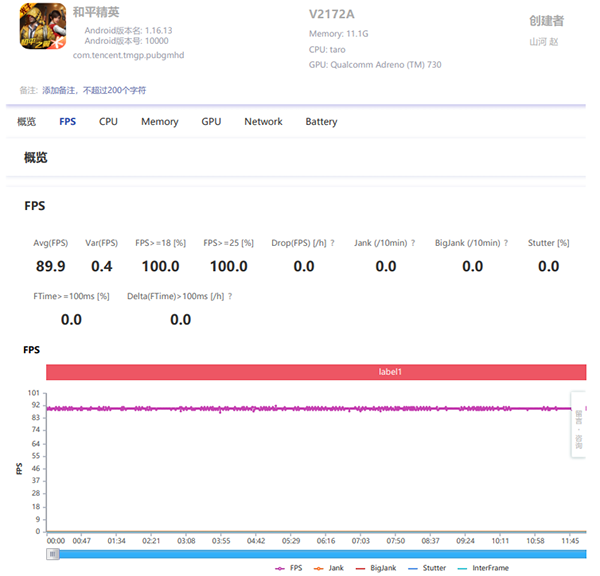The height and width of the screenshot is (576, 600).
Task: Toggle the Jank series in legend
Action: tap(329, 568)
